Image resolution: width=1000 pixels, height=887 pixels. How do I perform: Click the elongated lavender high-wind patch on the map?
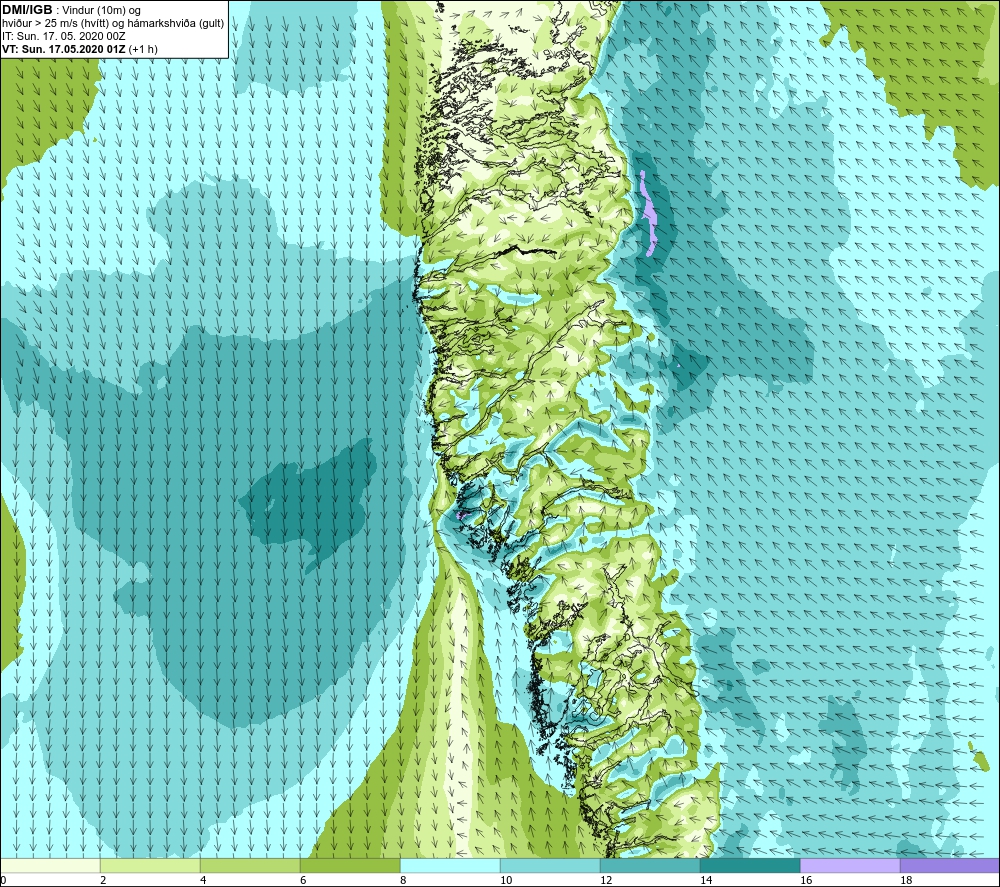coord(649,214)
